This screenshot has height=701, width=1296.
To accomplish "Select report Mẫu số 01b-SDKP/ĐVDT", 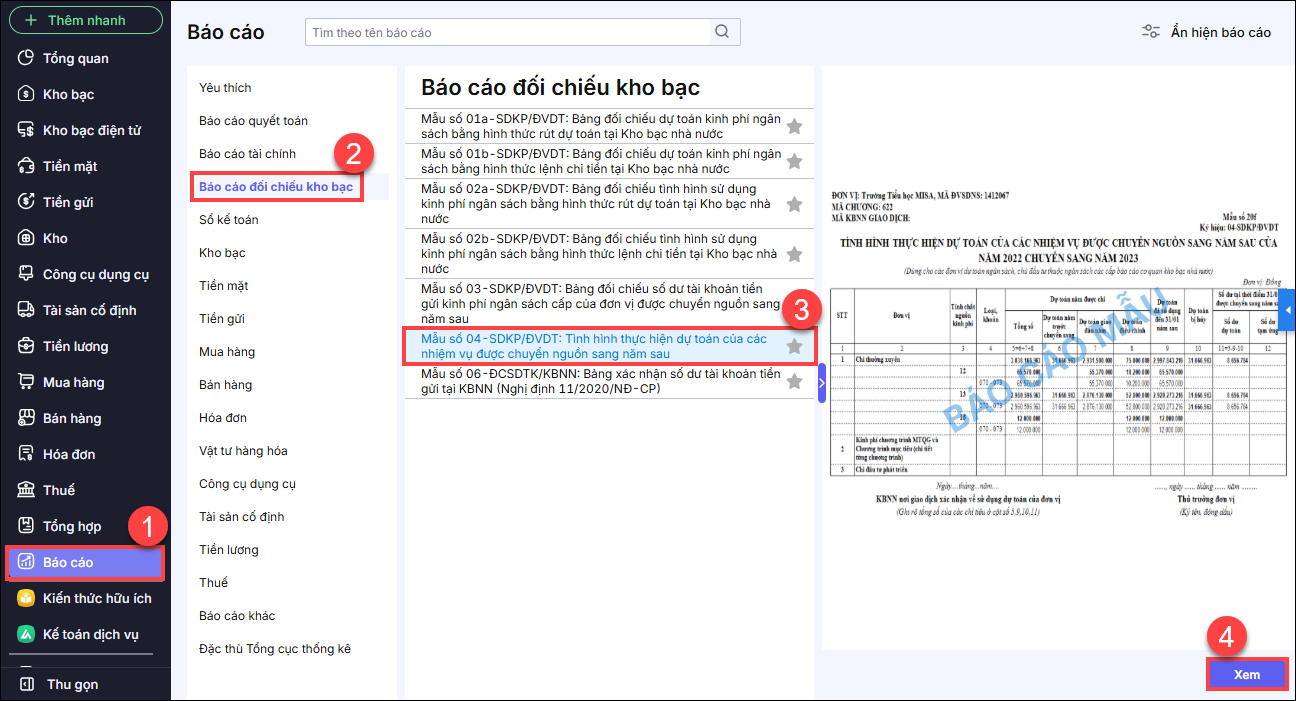I will [x=610, y=161].
